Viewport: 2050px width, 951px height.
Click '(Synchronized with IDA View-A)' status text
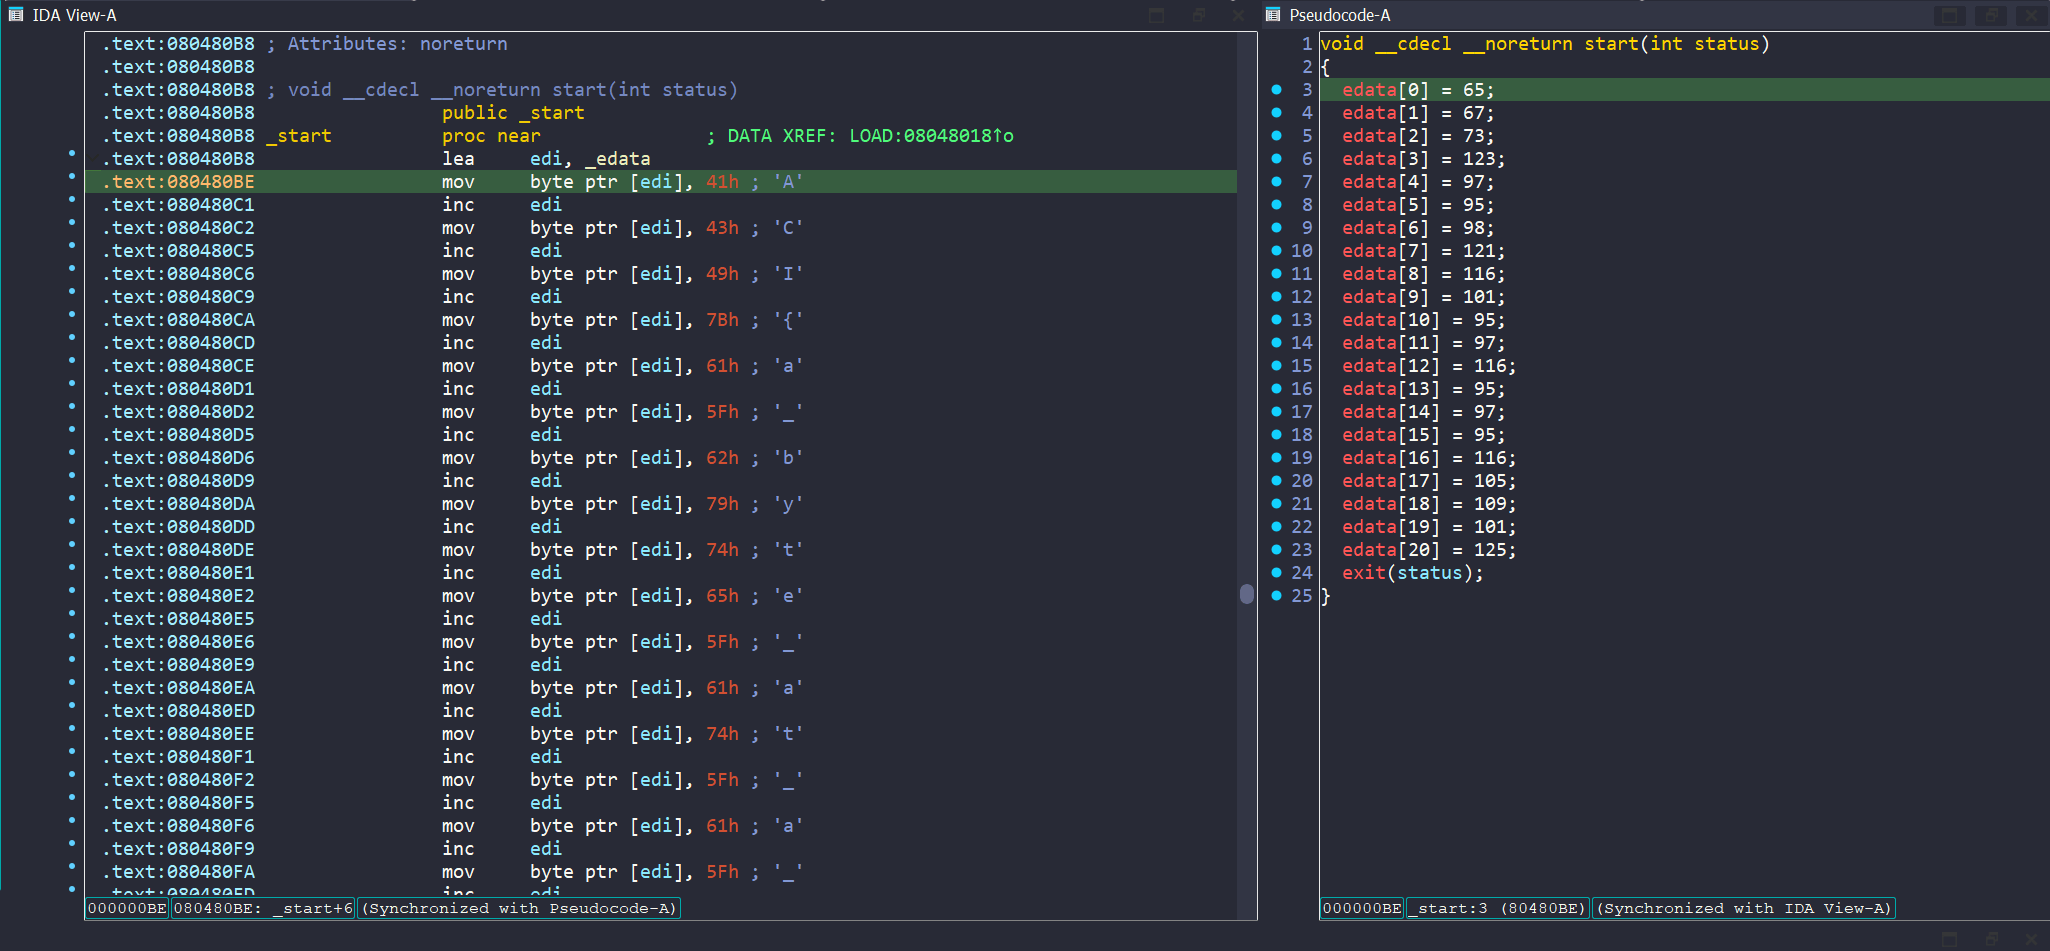tap(1743, 908)
